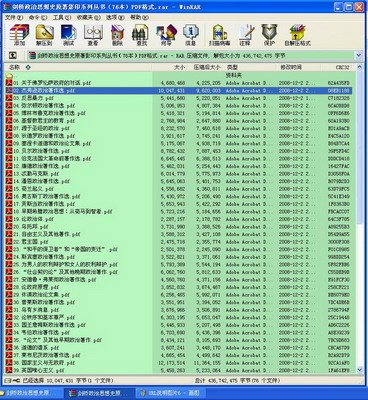Switch to the 画图 (Paint) taskbar button

pyautogui.click(x=170, y=393)
